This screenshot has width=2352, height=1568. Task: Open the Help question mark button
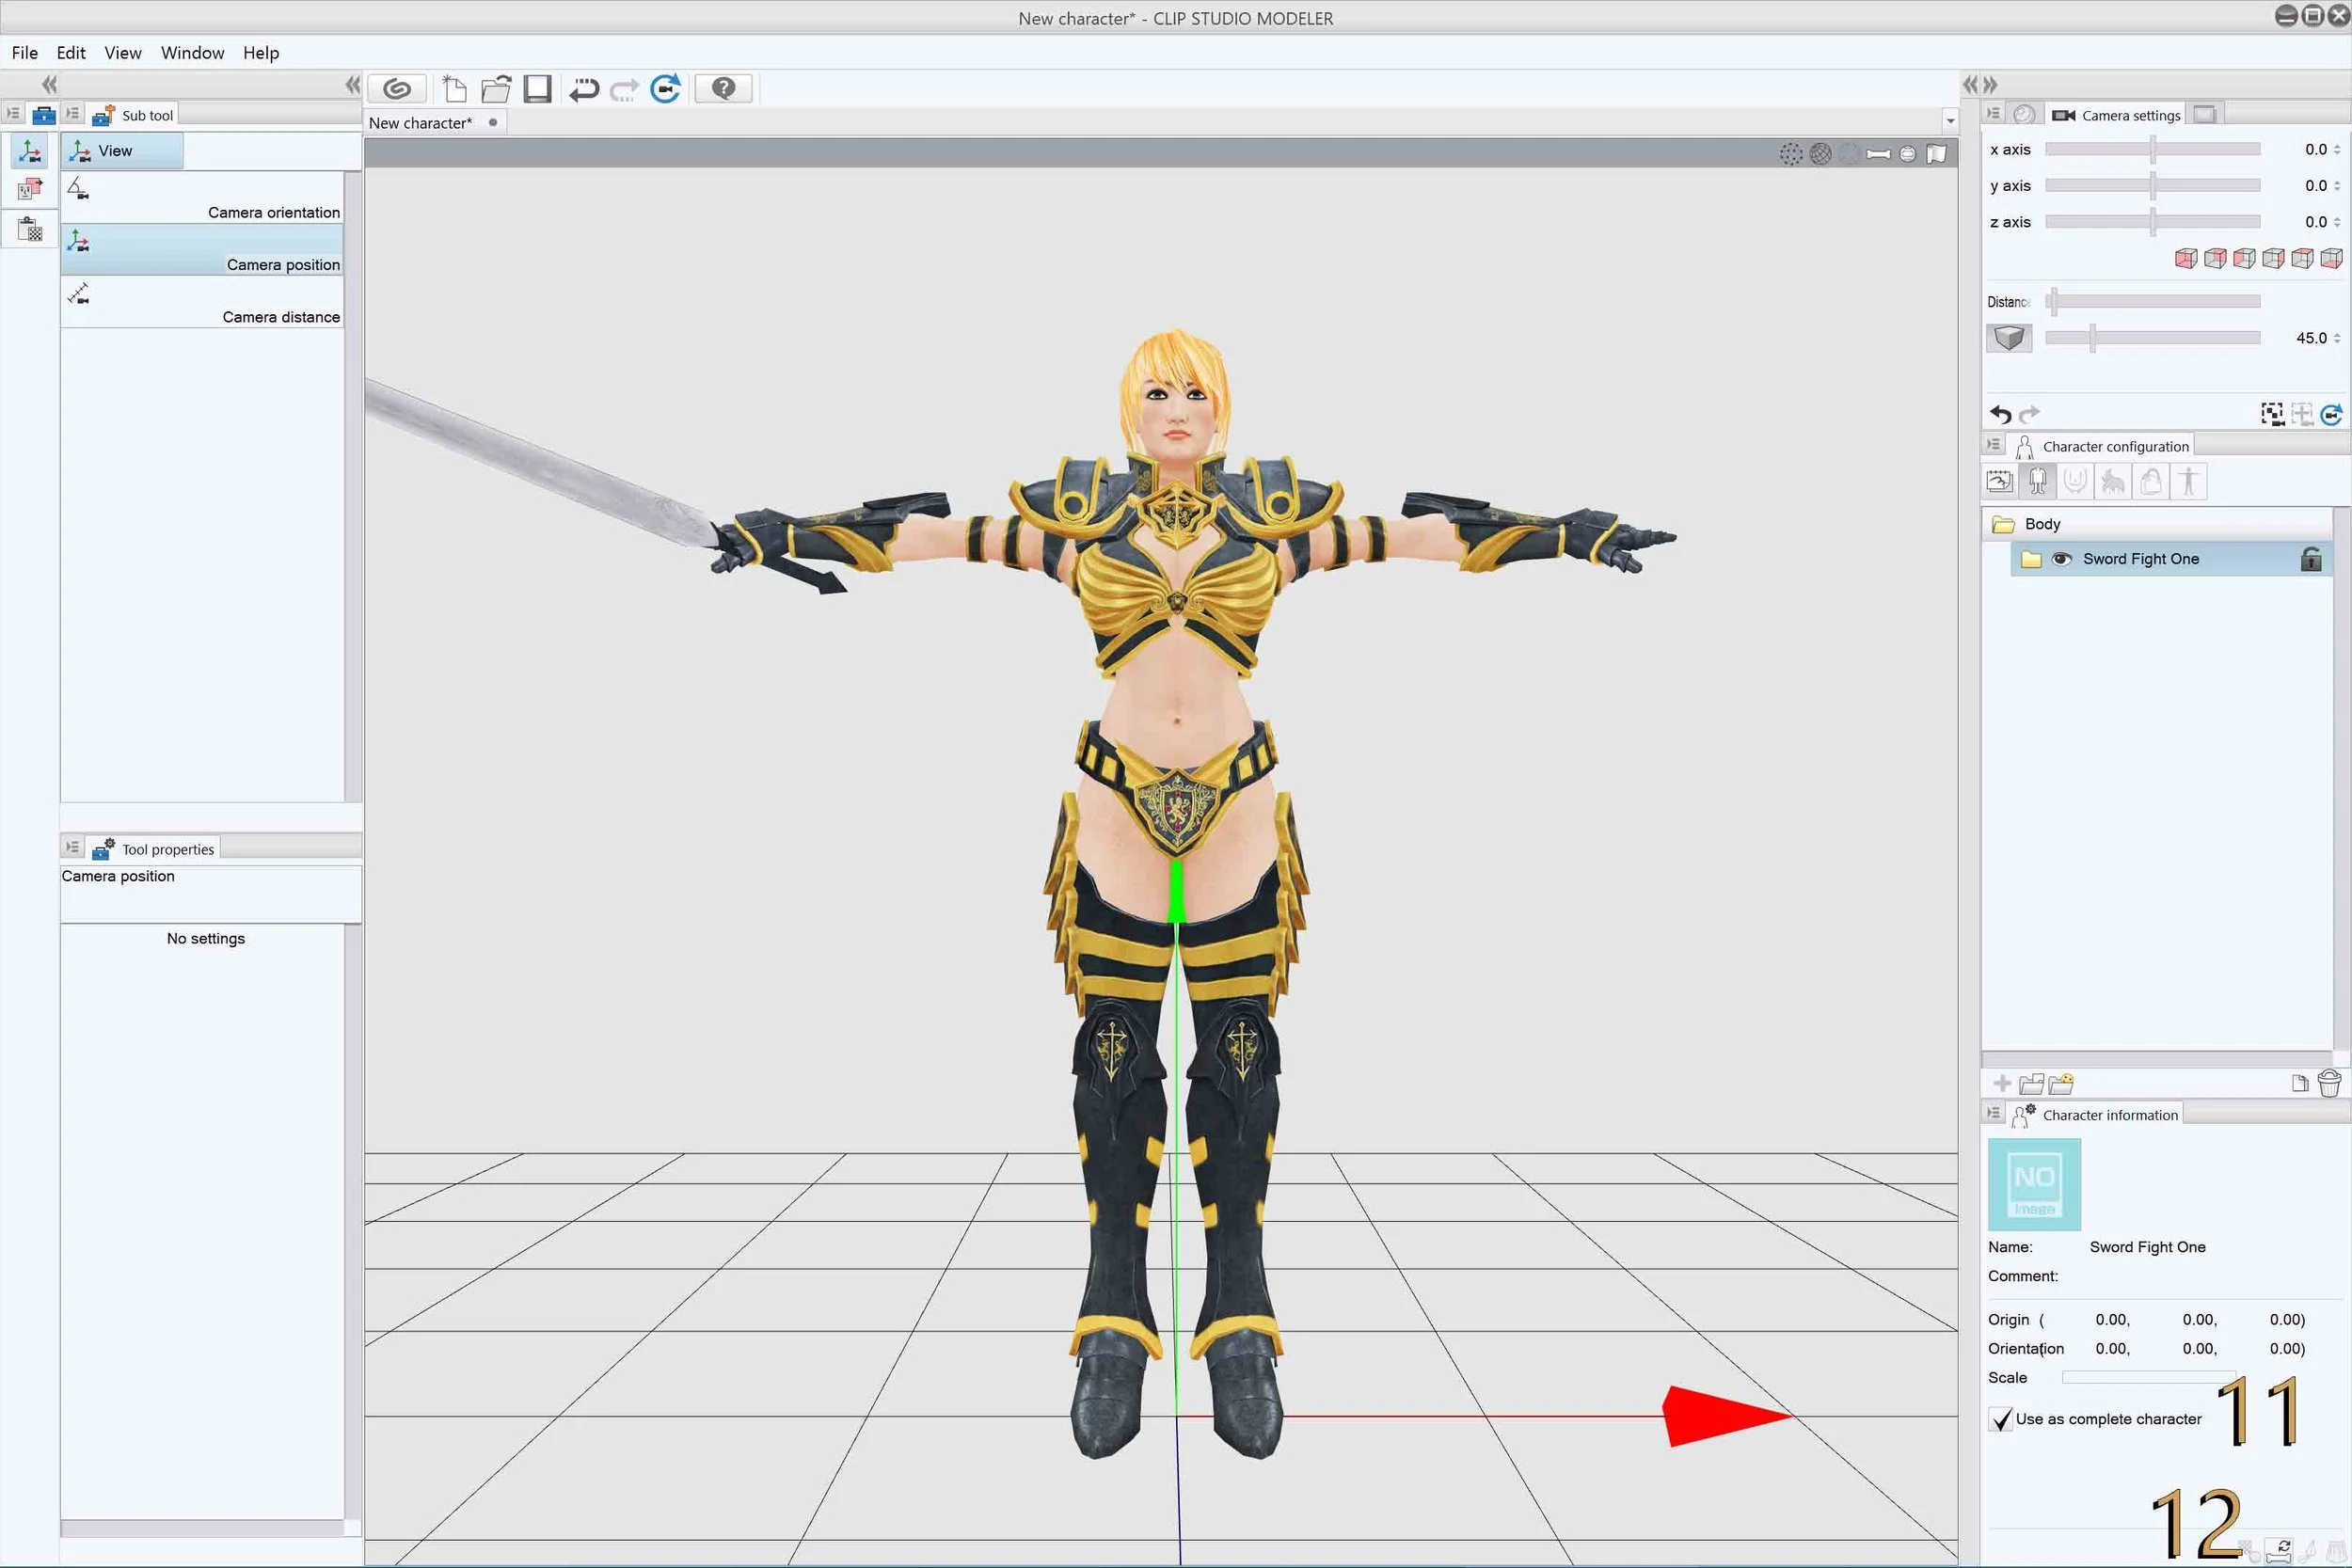click(723, 89)
